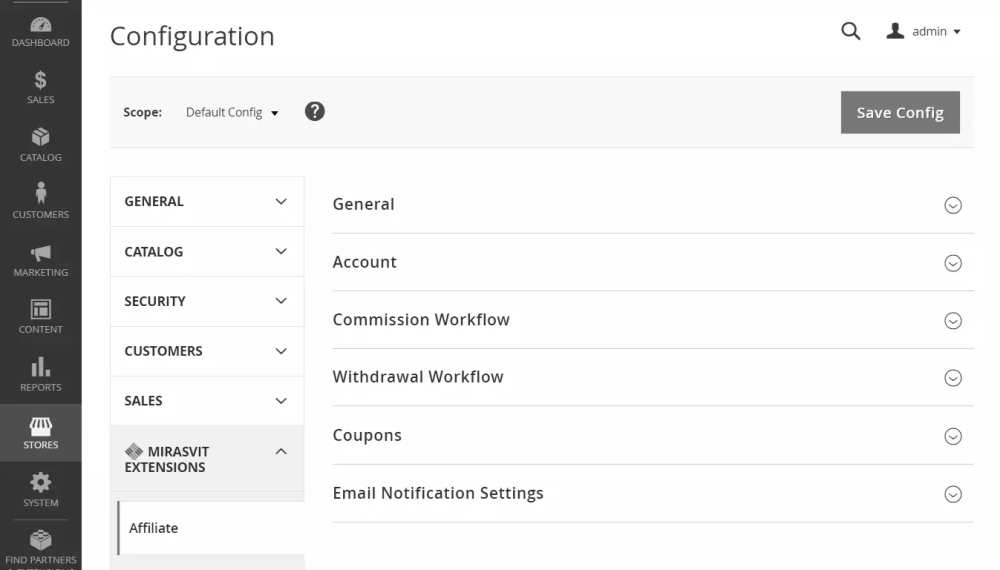1000x570 pixels.
Task: Select the Affiliate configuration item
Action: [154, 528]
